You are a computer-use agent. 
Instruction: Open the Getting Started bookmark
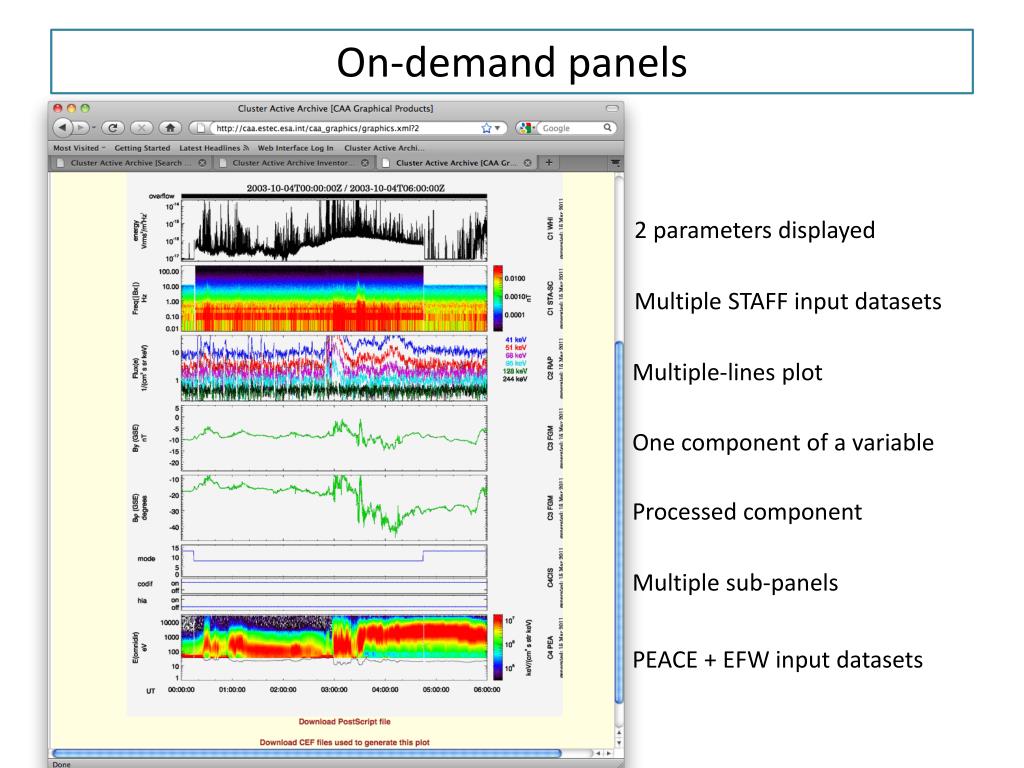pos(142,148)
